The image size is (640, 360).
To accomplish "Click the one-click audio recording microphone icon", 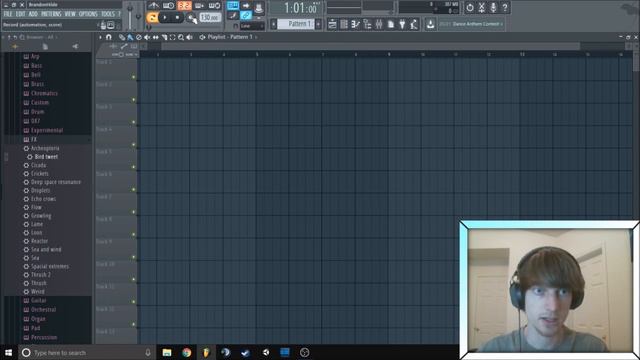I will tap(493, 7).
